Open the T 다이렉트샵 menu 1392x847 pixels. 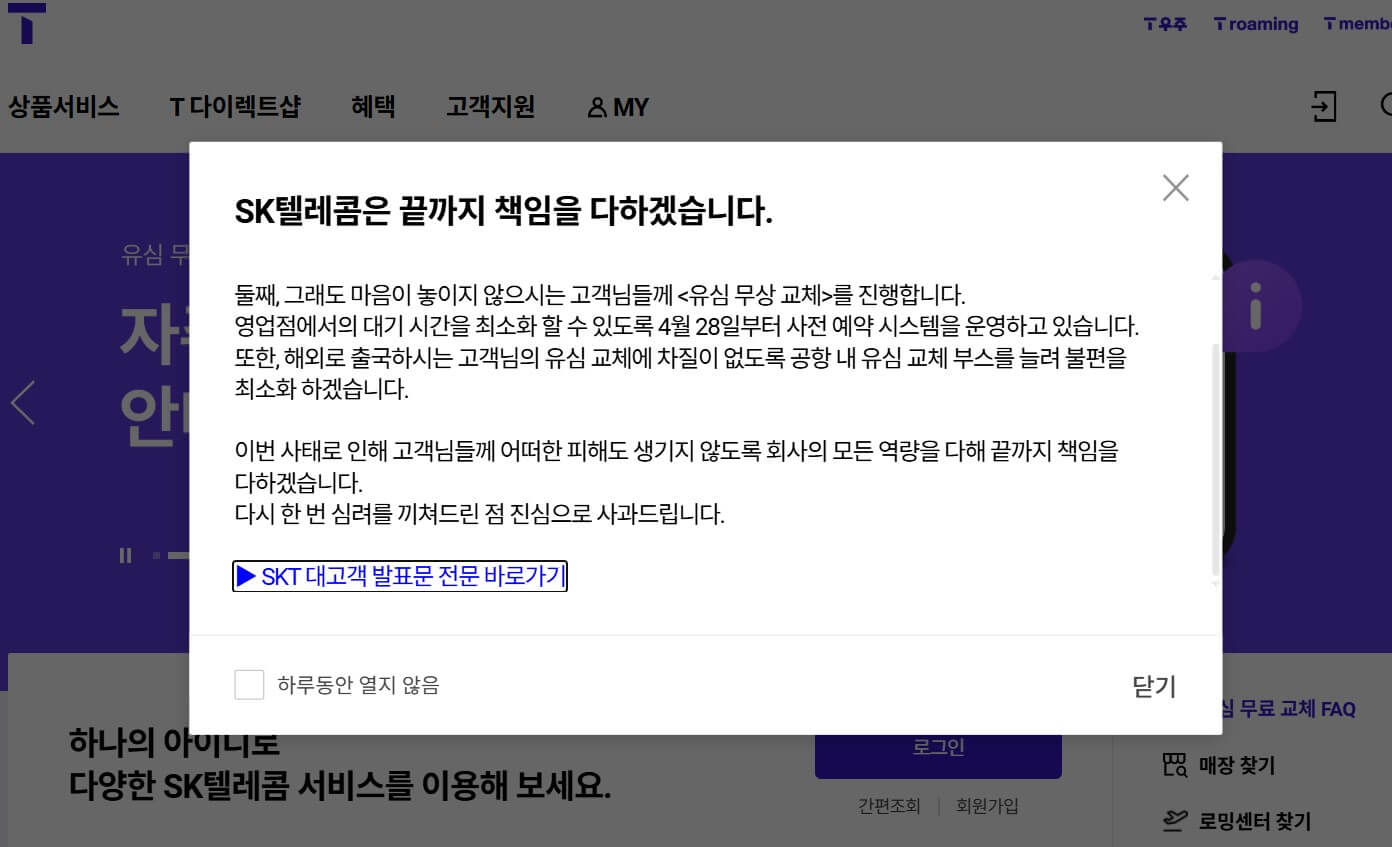pos(235,107)
